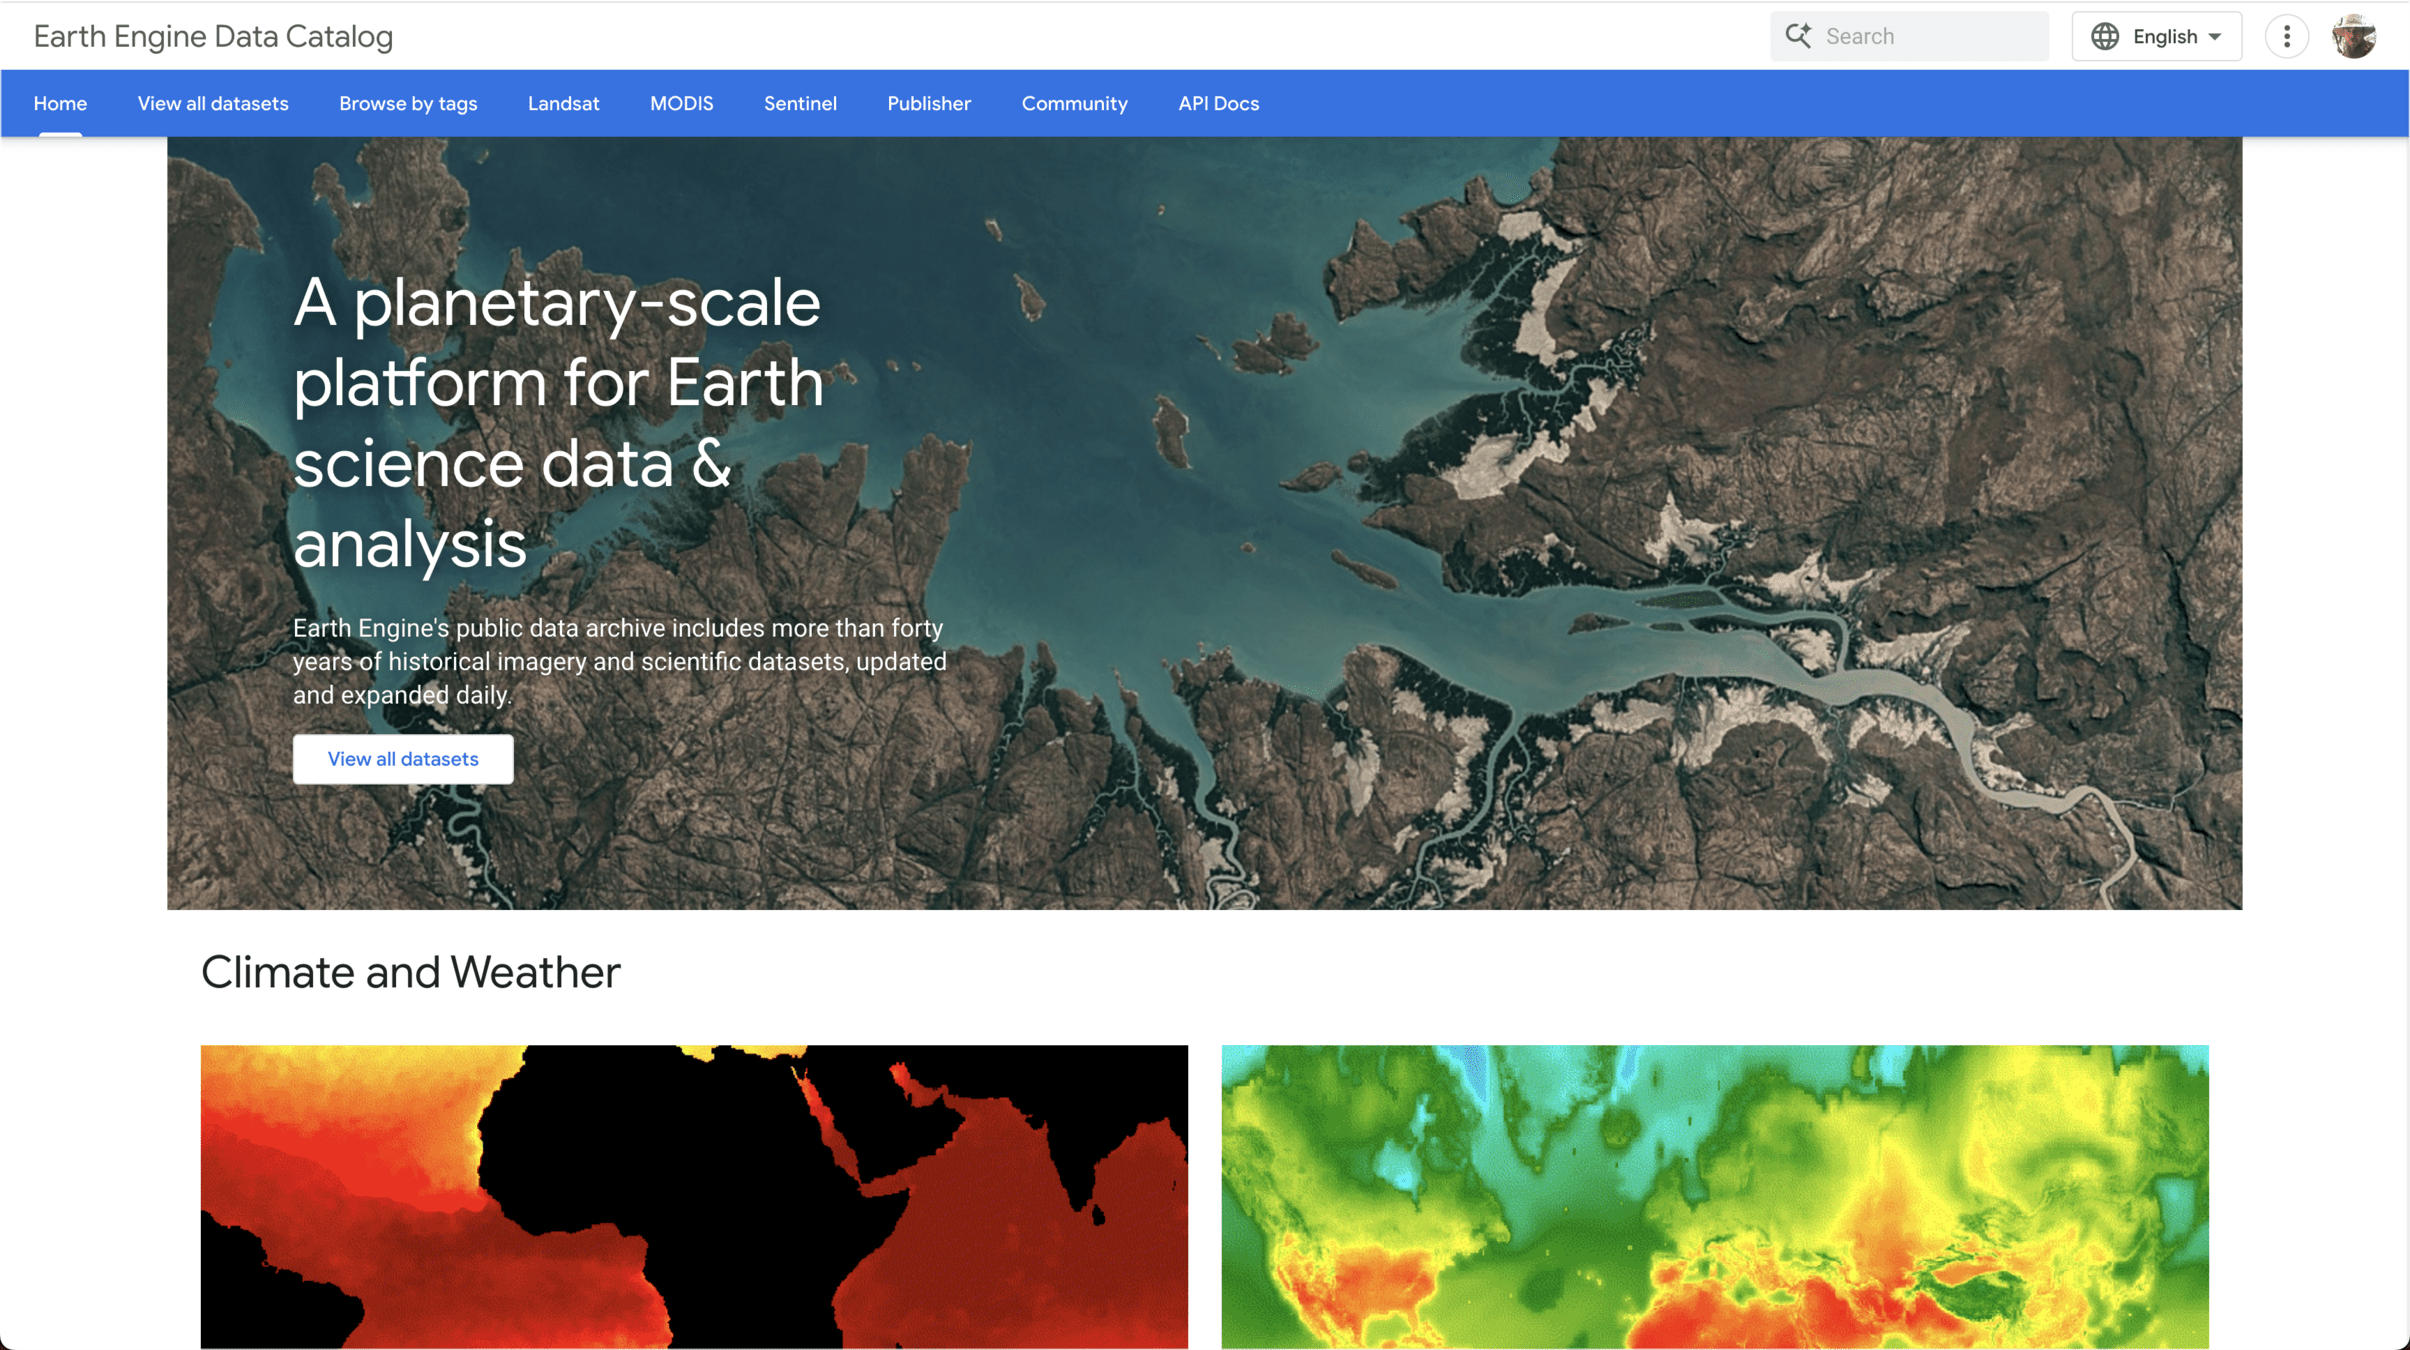Go to View all datasets tab
This screenshot has width=2410, height=1350.
point(213,103)
